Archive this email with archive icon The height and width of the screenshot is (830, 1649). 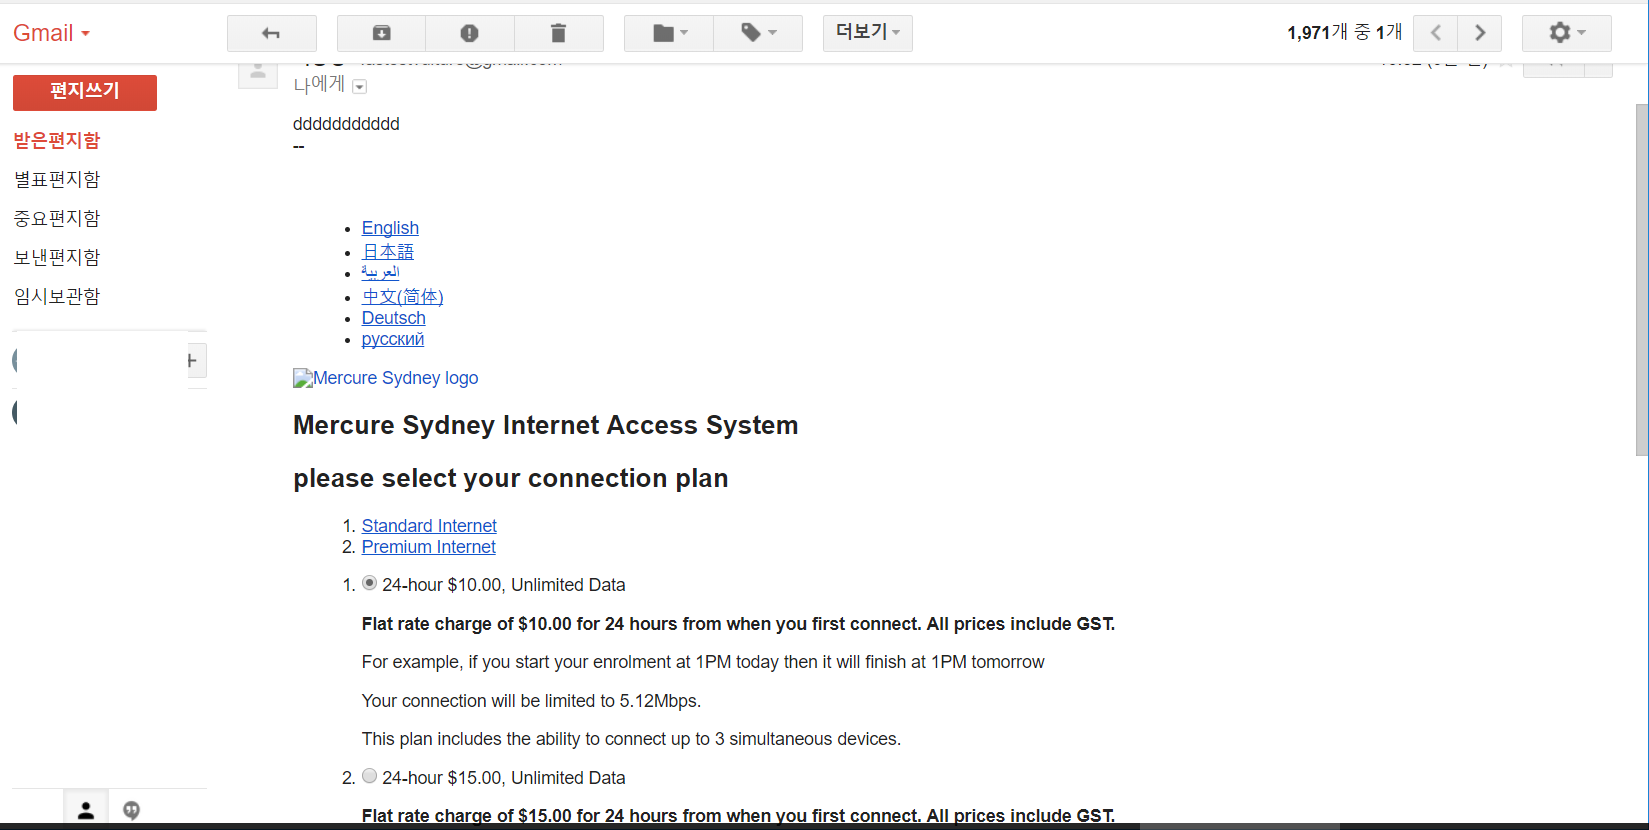tap(381, 33)
